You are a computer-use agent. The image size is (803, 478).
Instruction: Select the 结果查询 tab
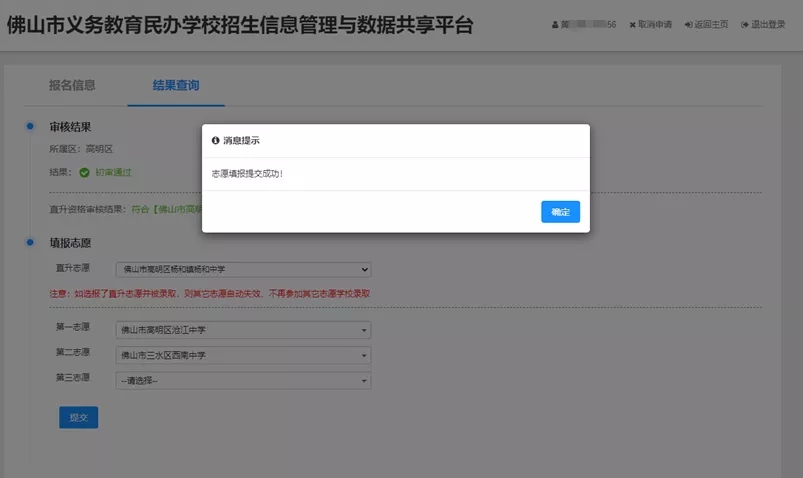[176, 86]
